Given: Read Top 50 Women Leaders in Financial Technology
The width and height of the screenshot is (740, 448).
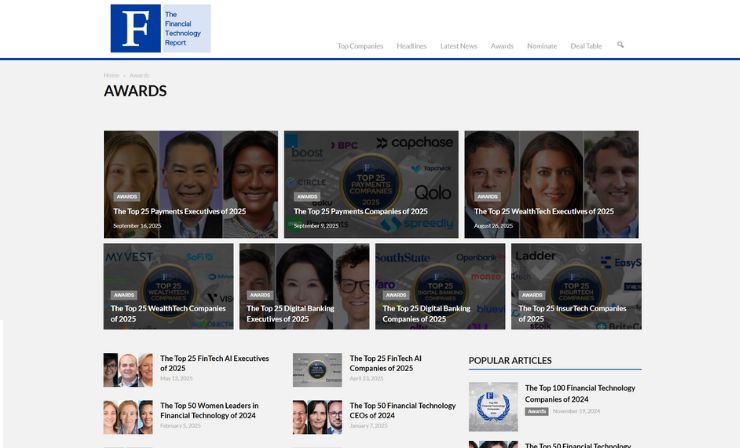Looking at the screenshot, I should (x=209, y=410).
